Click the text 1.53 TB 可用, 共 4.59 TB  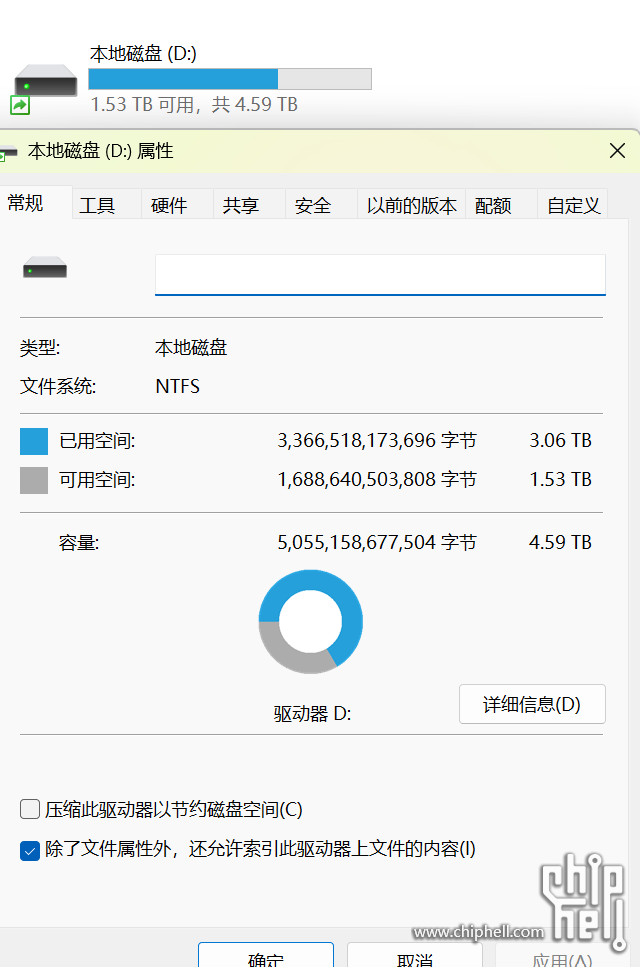(194, 104)
